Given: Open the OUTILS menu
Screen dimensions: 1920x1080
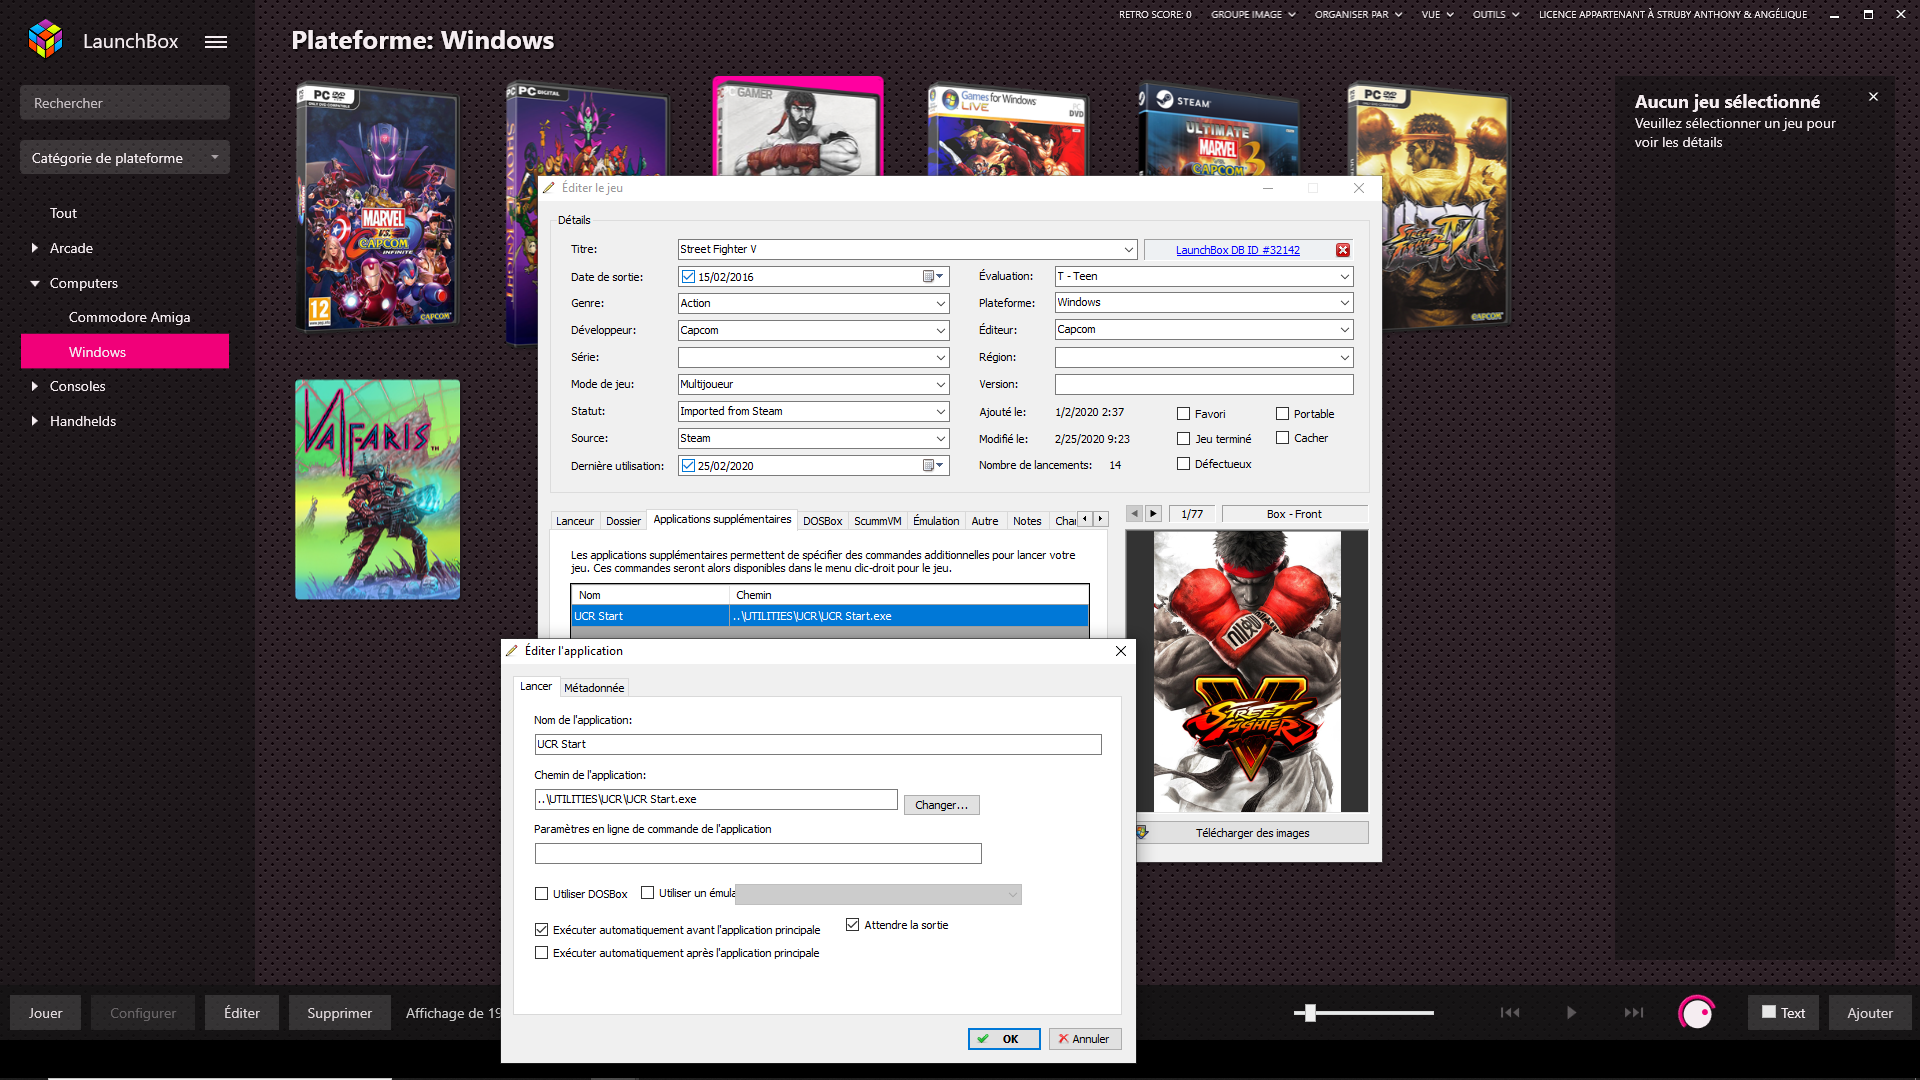Looking at the screenshot, I should (1495, 14).
